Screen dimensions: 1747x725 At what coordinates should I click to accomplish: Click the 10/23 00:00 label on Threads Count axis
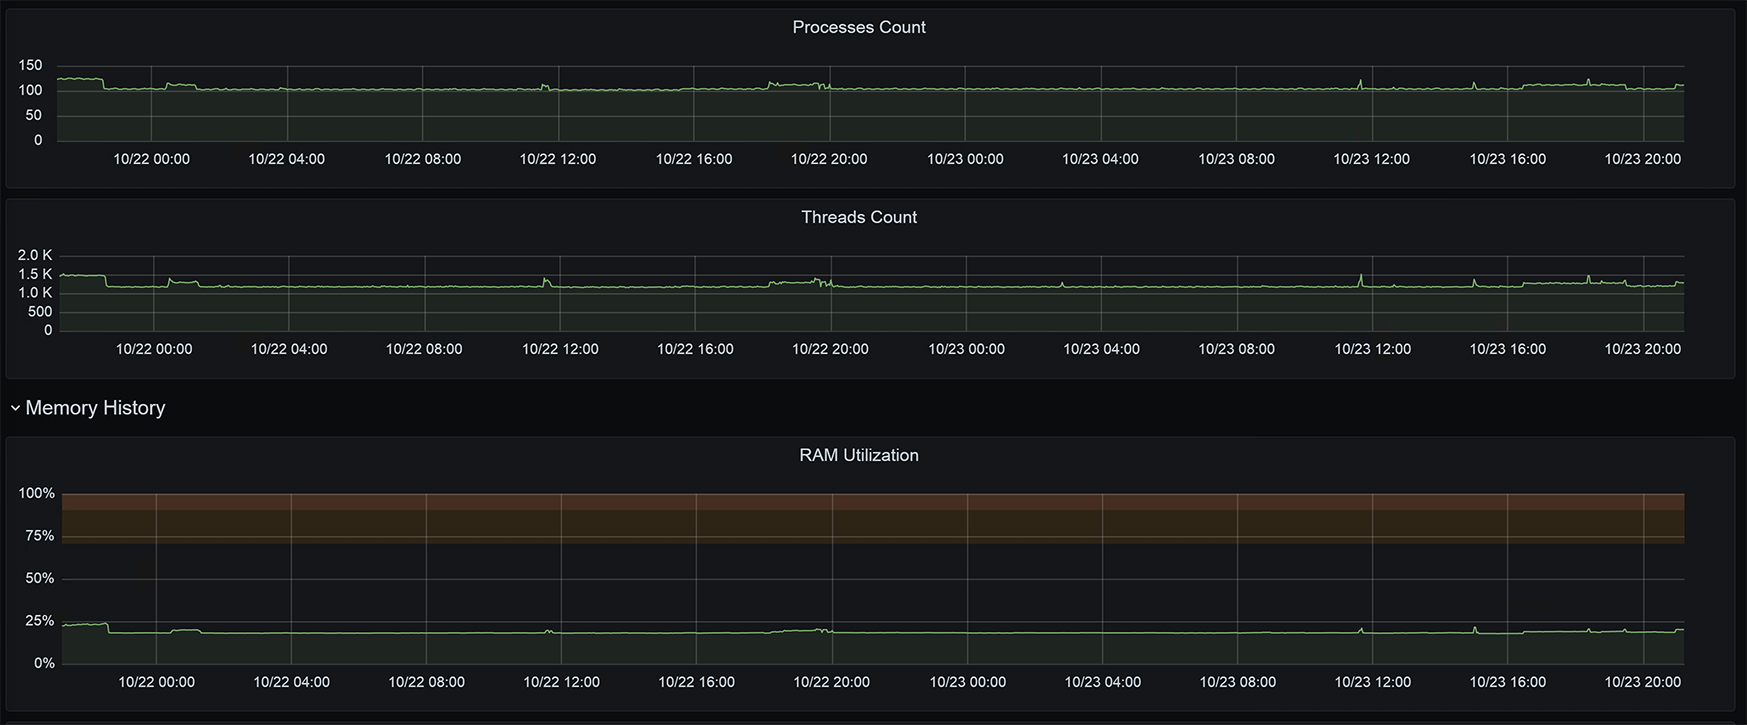coord(966,349)
